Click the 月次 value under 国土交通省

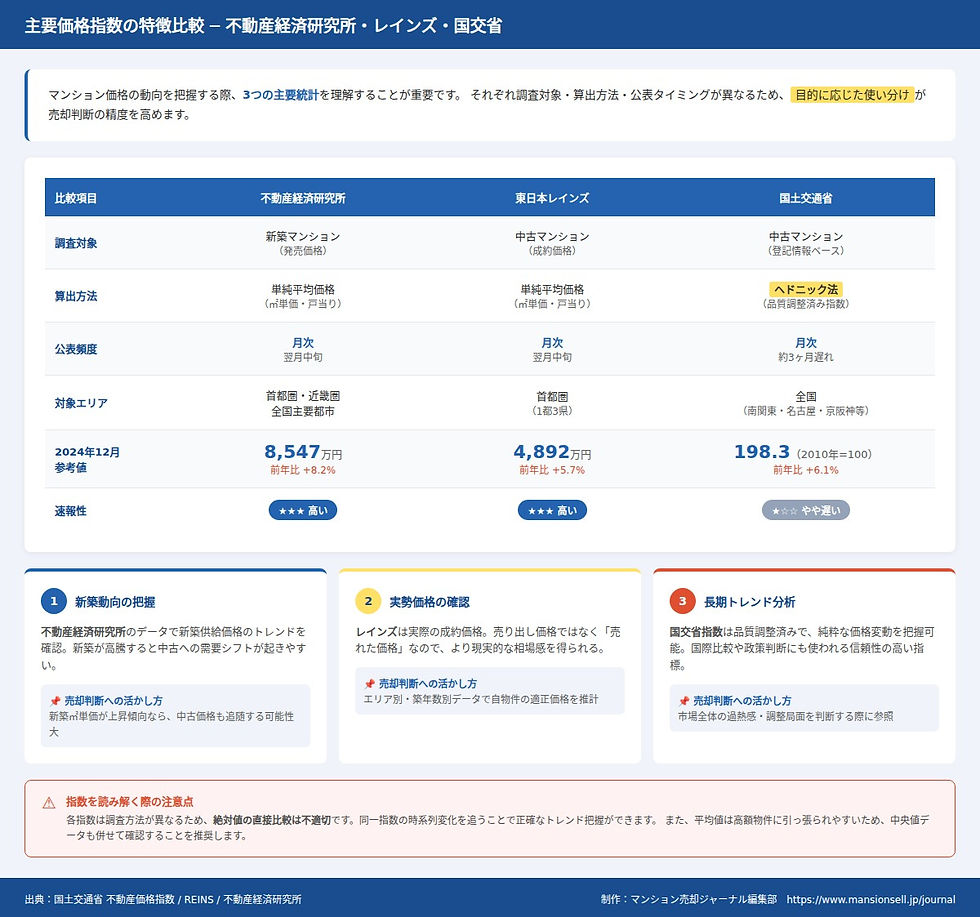[806, 343]
